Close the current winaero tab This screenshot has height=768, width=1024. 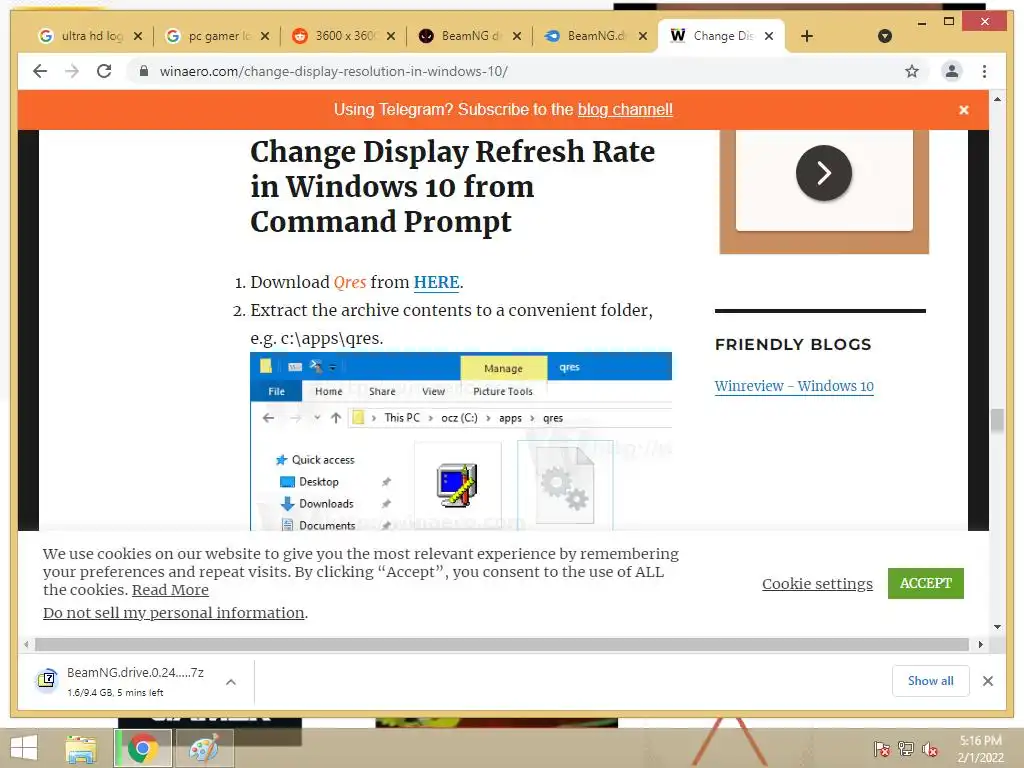point(769,36)
